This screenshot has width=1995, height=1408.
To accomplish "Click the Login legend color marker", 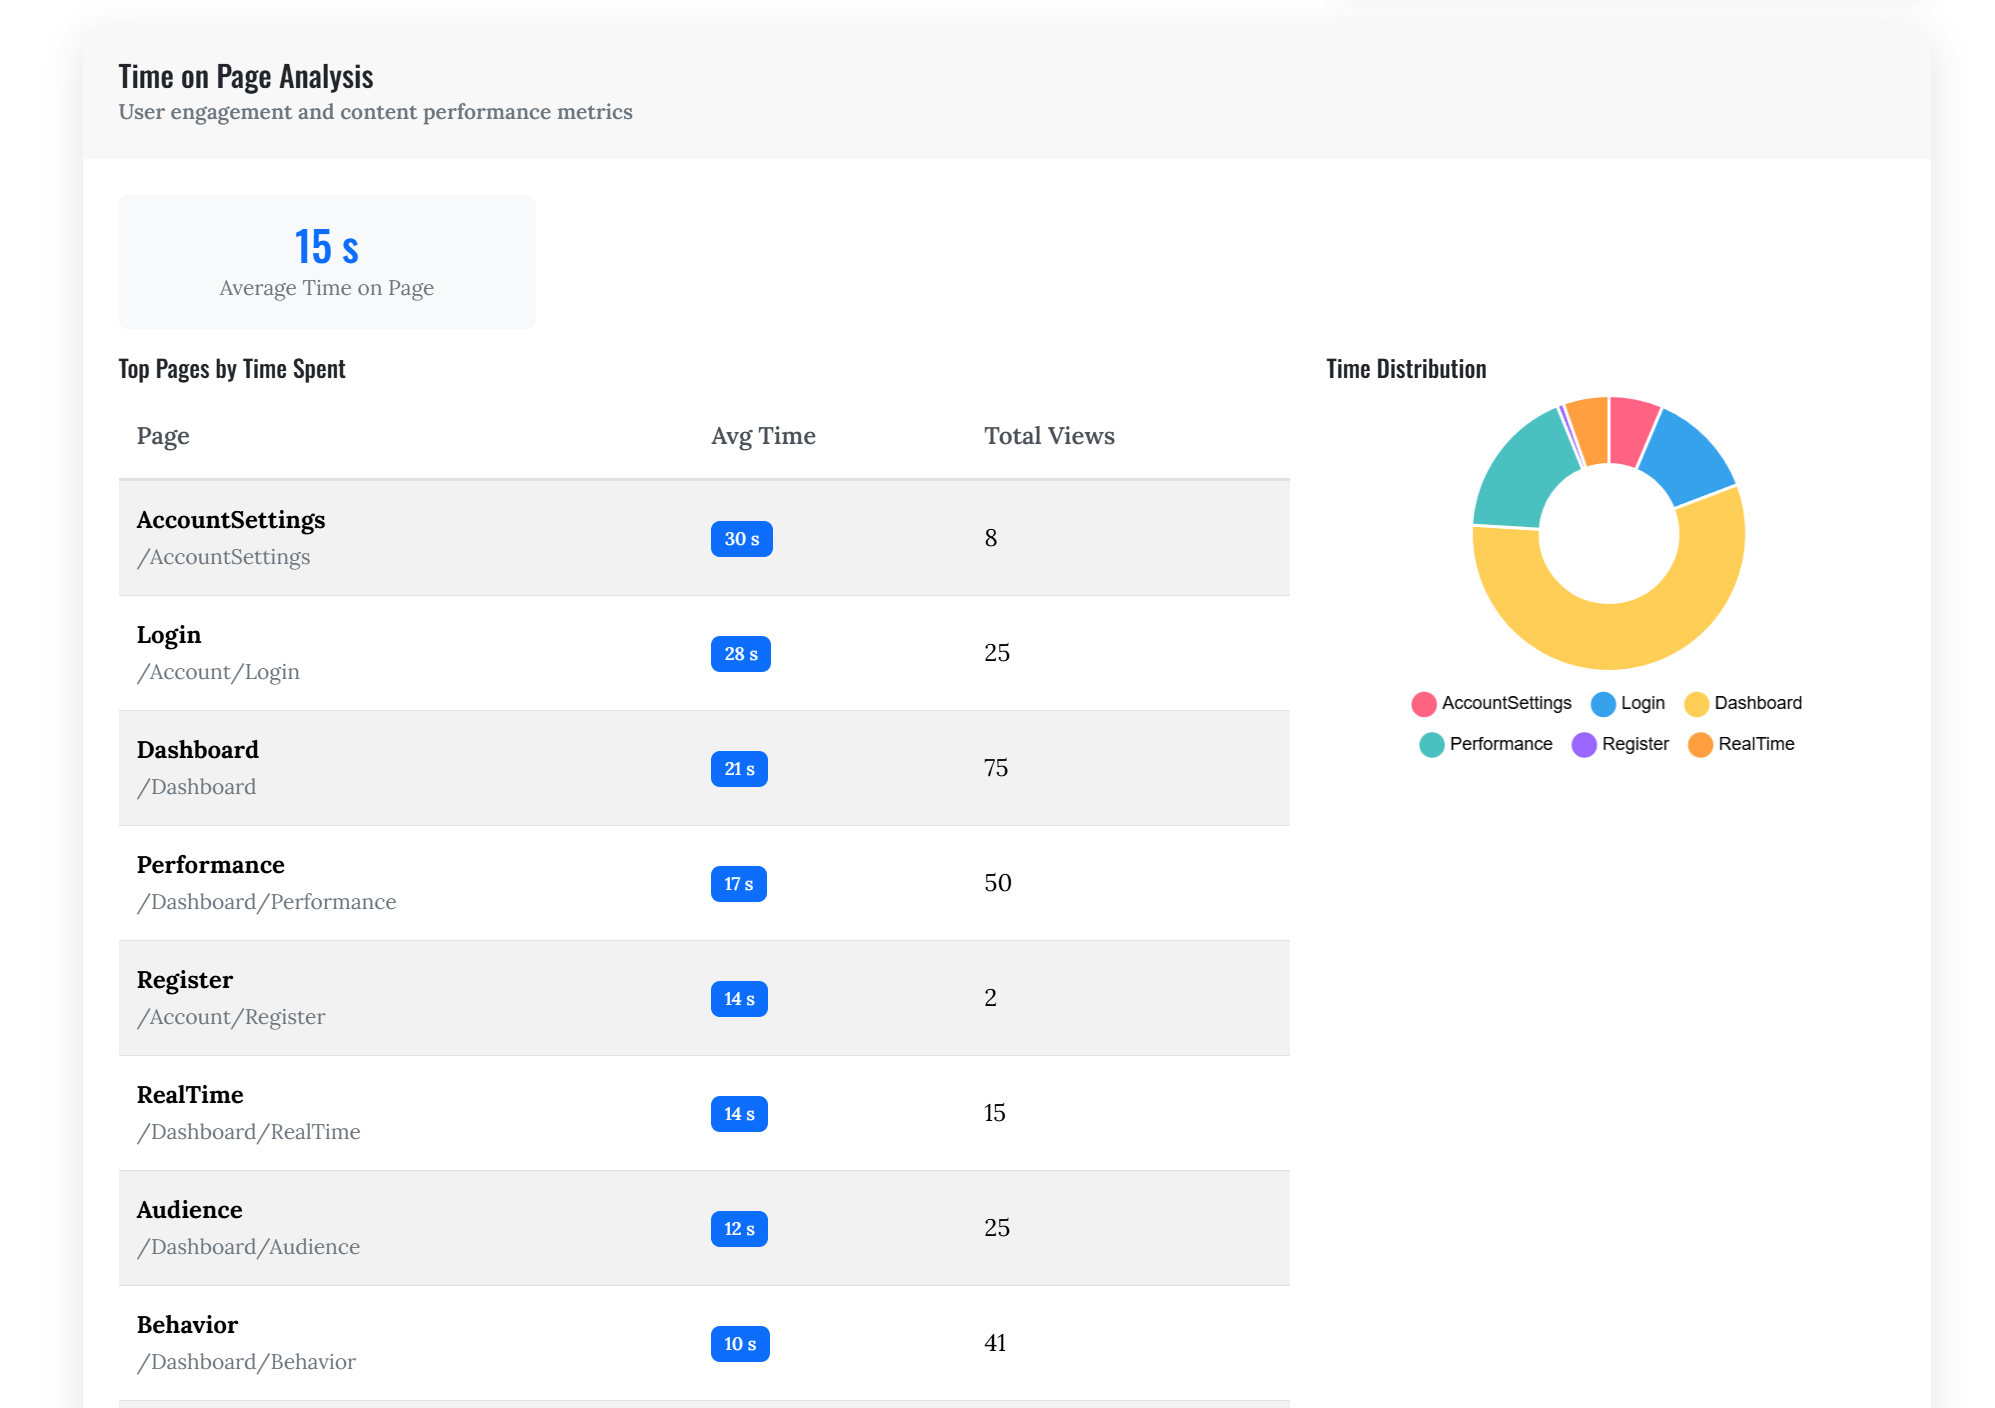I will coord(1603,703).
